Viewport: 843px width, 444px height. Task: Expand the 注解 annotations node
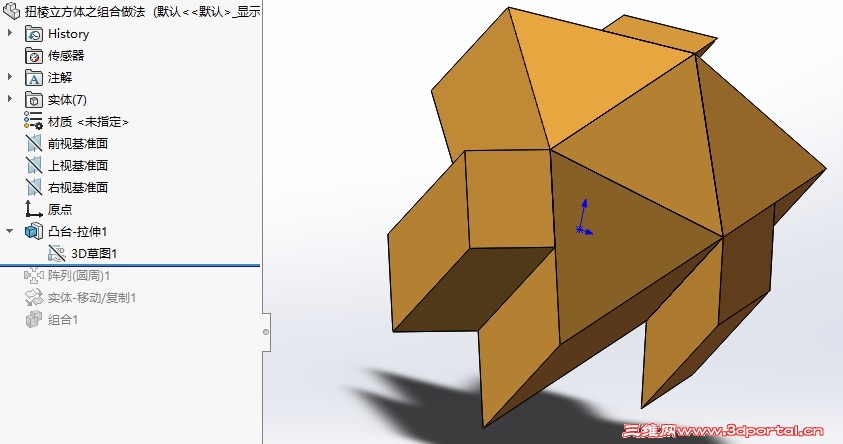10,77
